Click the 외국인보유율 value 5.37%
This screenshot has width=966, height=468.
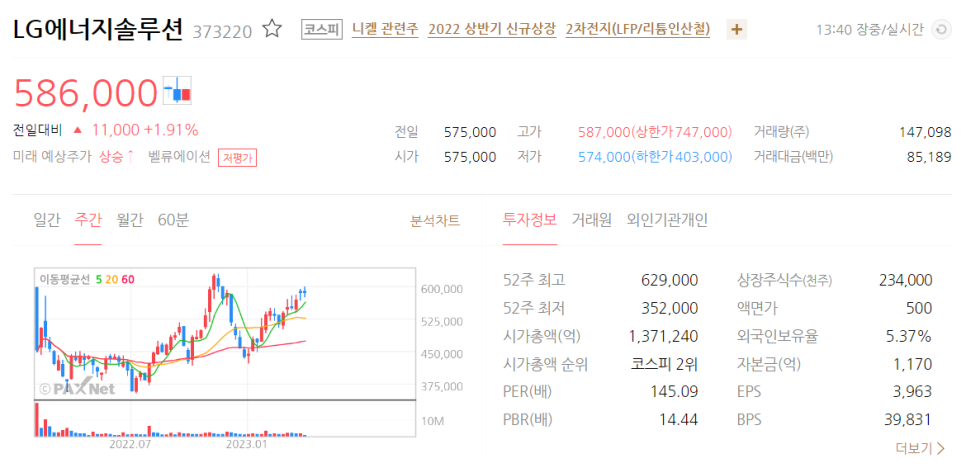911,336
